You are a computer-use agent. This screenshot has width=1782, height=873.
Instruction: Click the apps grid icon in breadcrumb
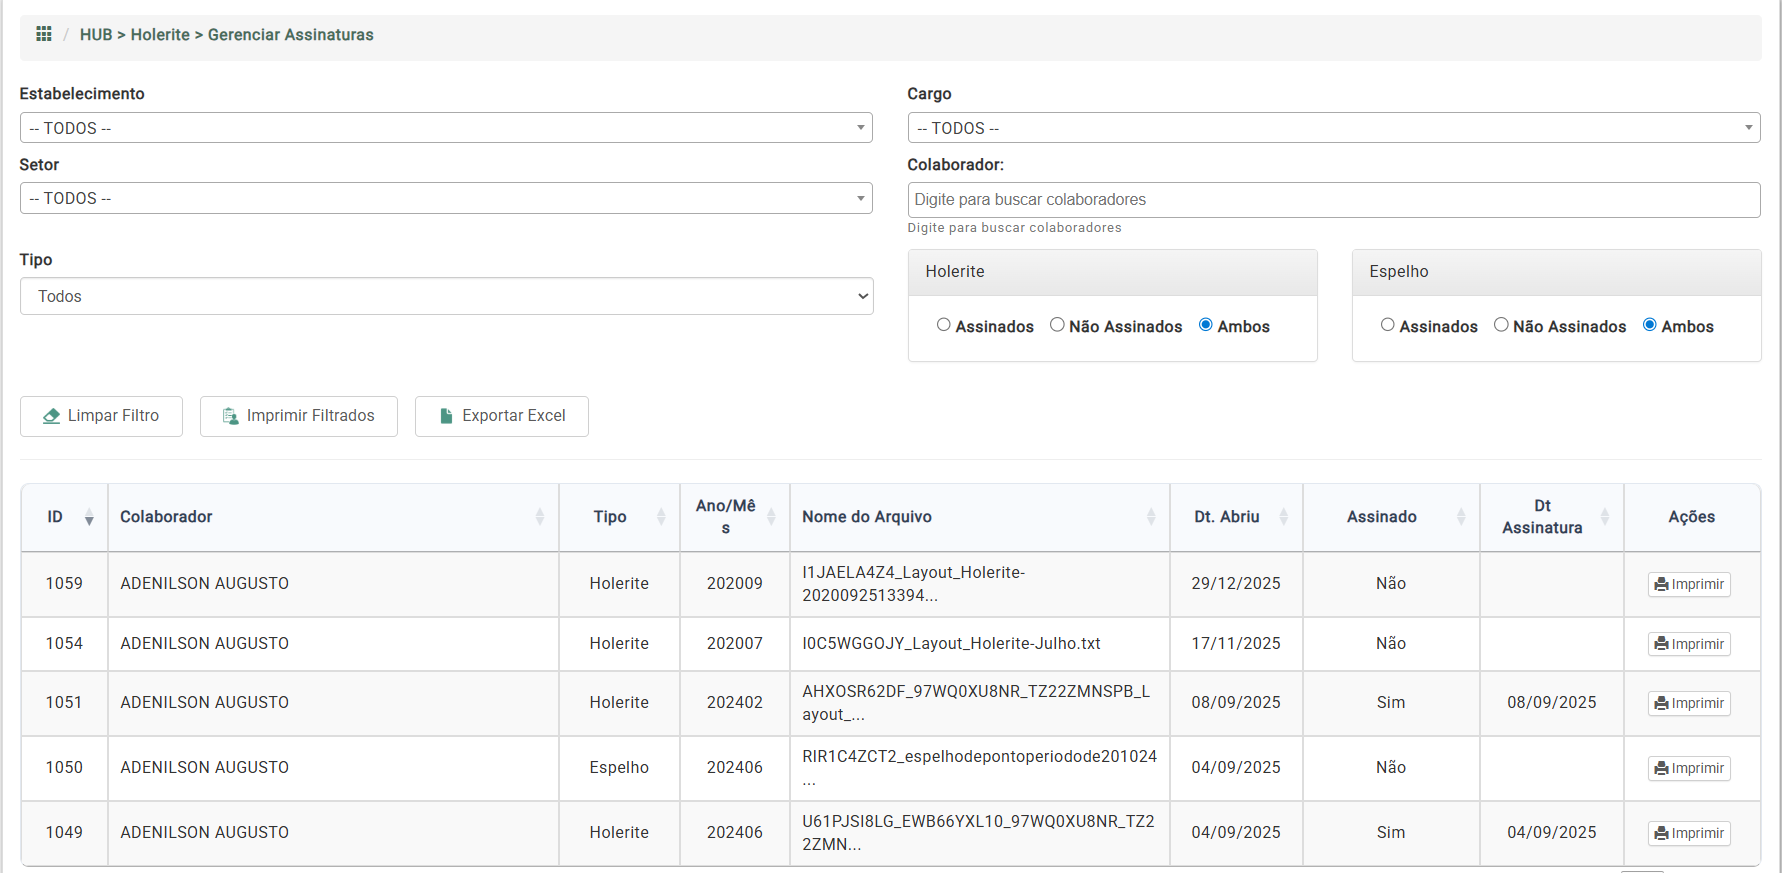[43, 34]
